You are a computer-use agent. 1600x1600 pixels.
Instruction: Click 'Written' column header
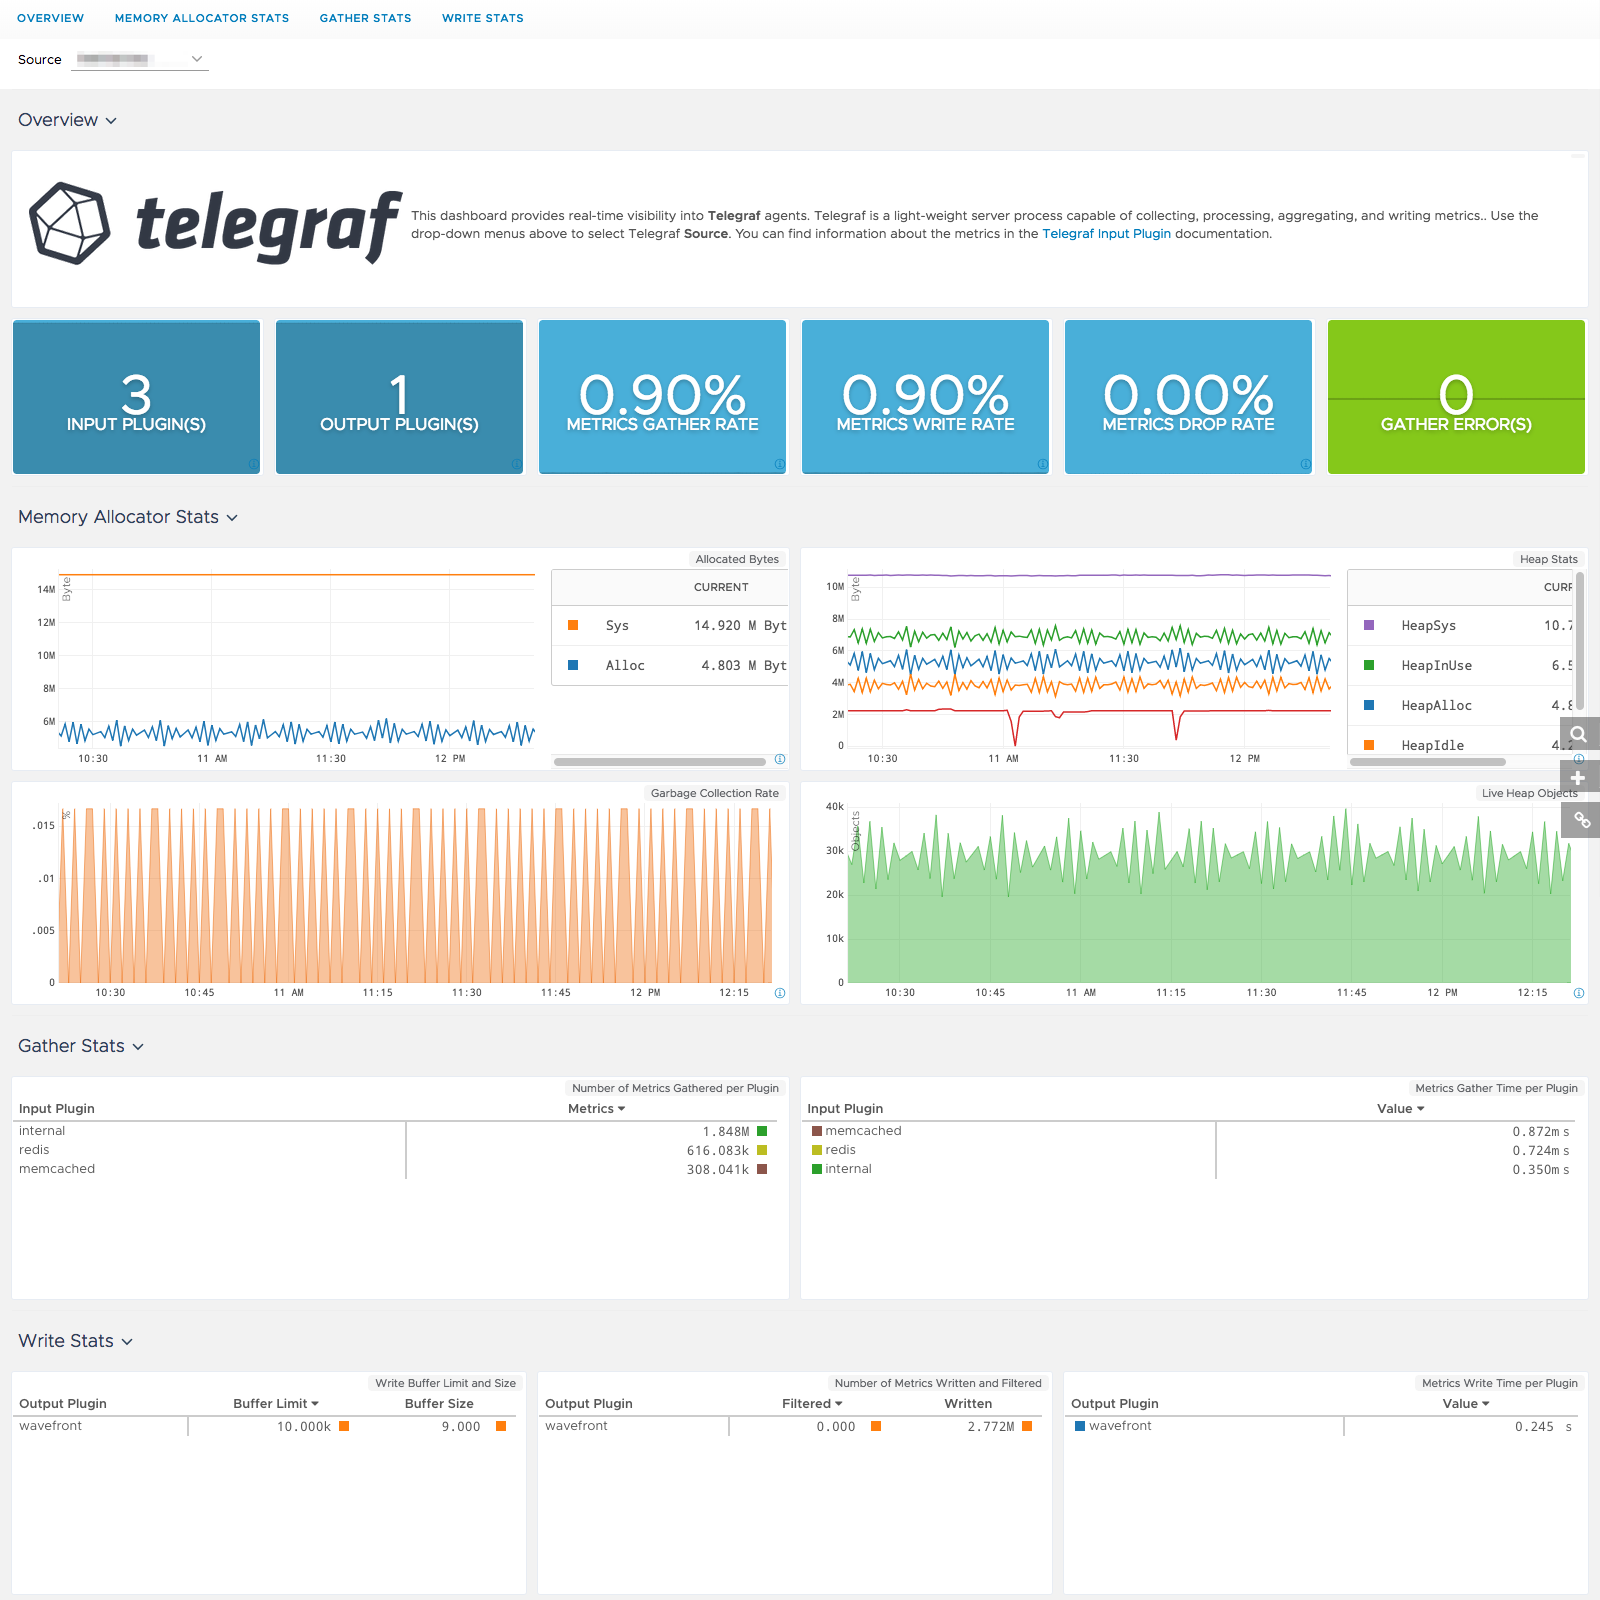click(x=968, y=1403)
